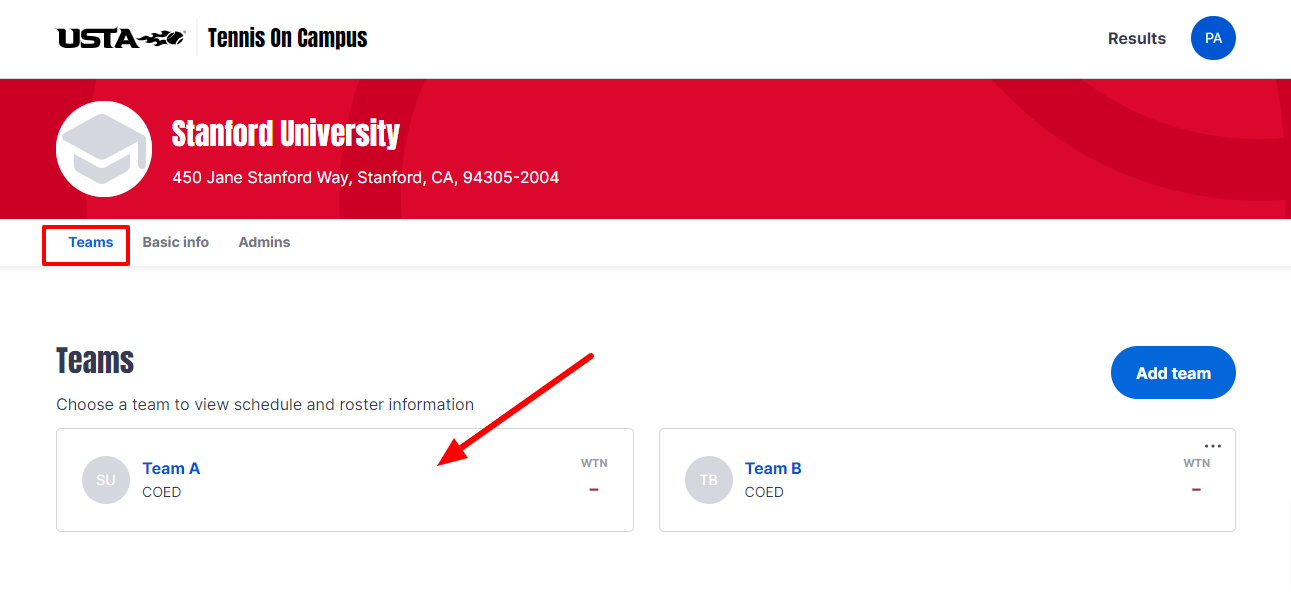This screenshot has width=1291, height=614.
Task: Click the Tennis On Campus title
Action: click(x=288, y=38)
